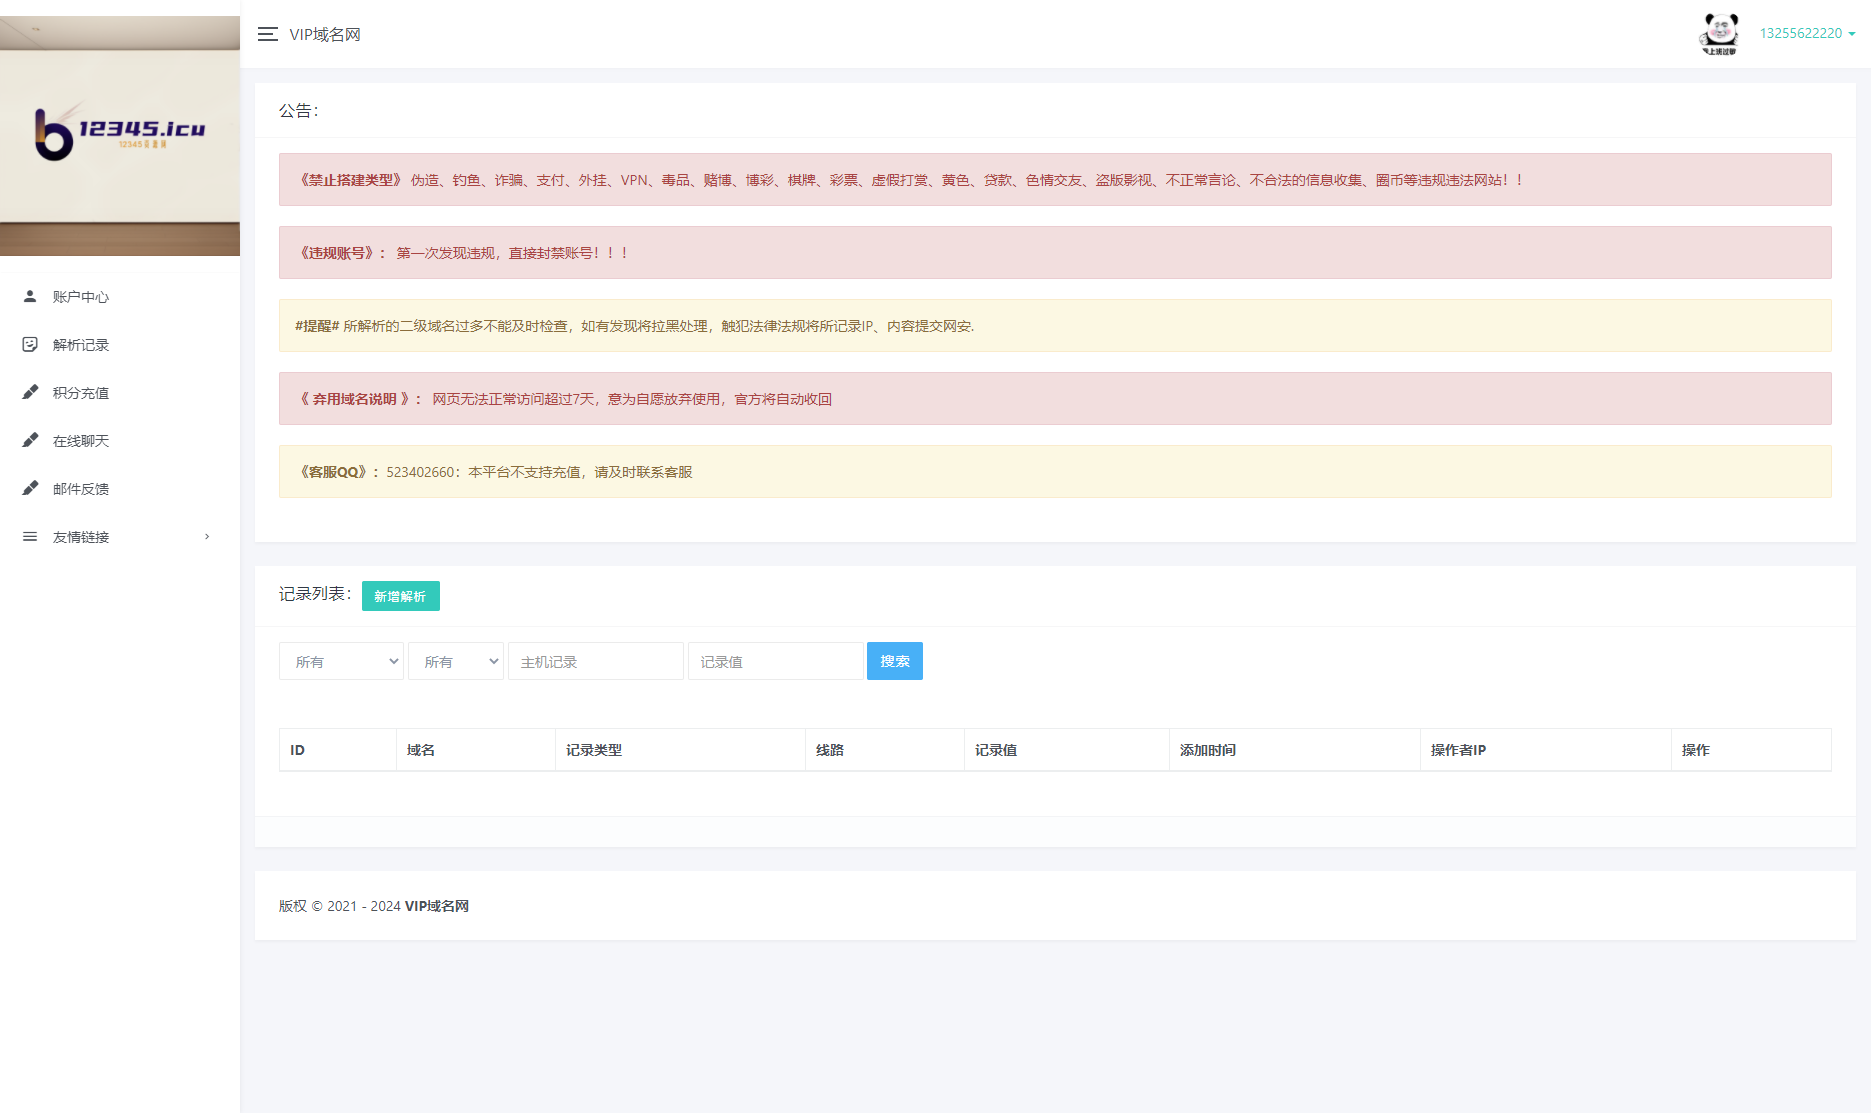Click the 新增解析 button

pos(400,596)
